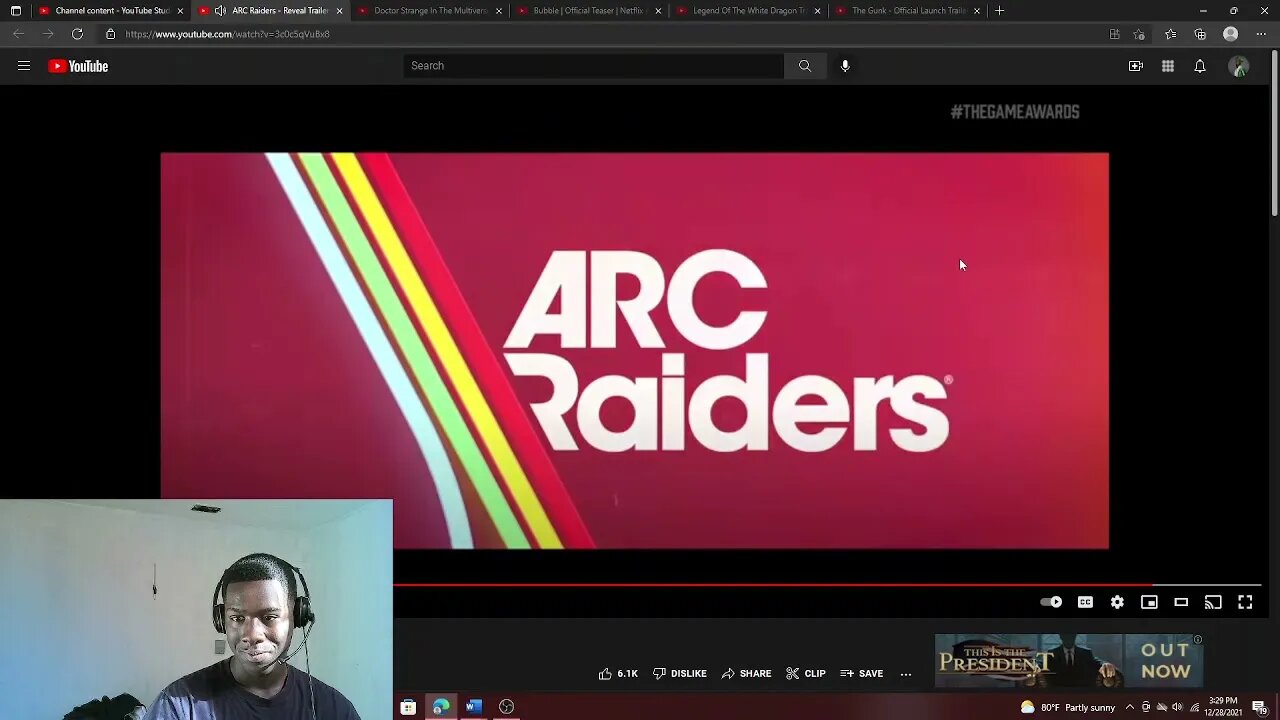Close the ARC Raiders Reveal Trailer tab

339,11
